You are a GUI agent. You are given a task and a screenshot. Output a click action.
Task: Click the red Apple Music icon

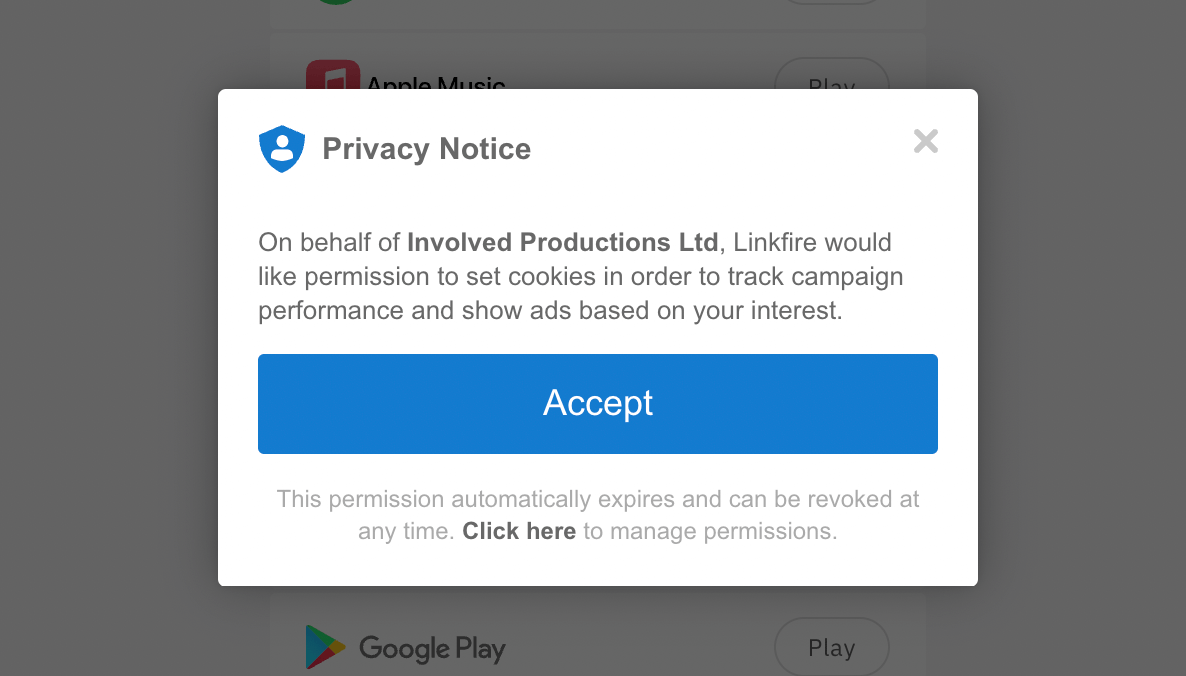point(332,76)
